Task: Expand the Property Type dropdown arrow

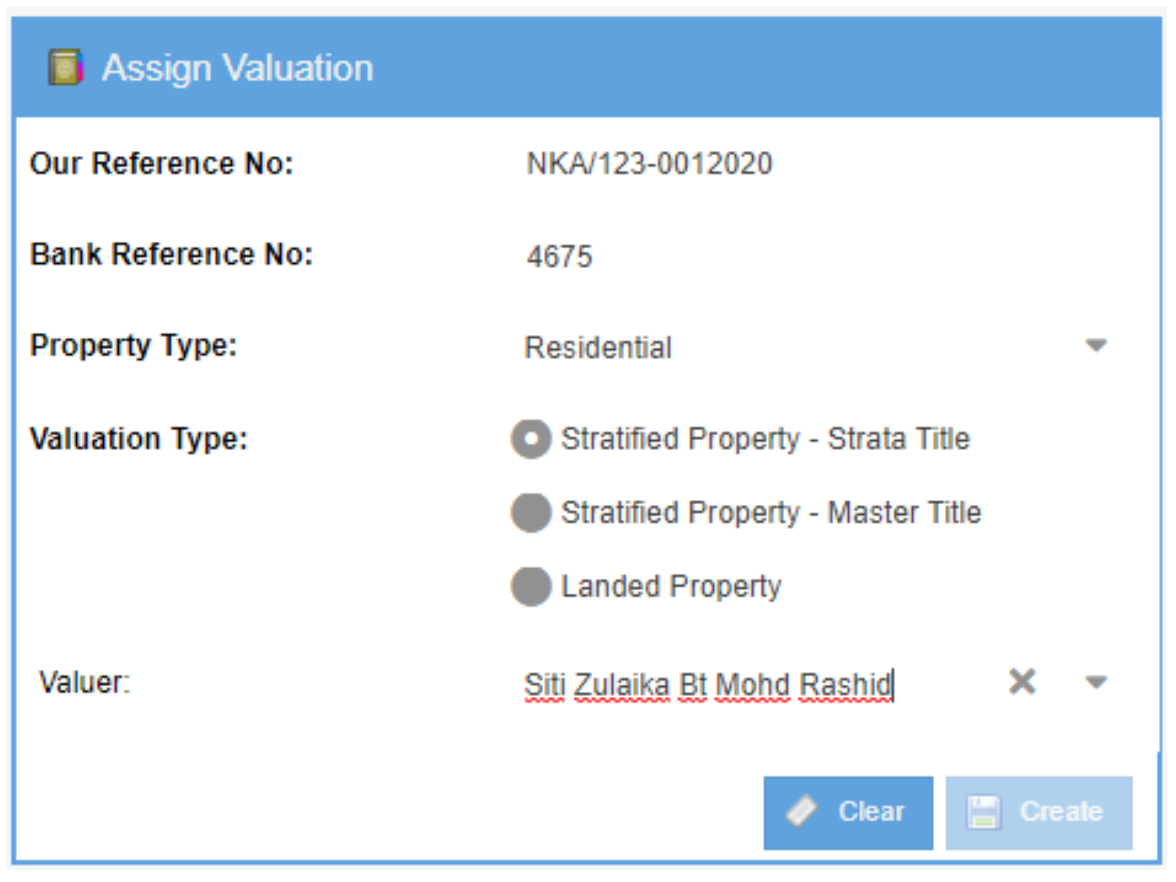Action: pos(1096,346)
